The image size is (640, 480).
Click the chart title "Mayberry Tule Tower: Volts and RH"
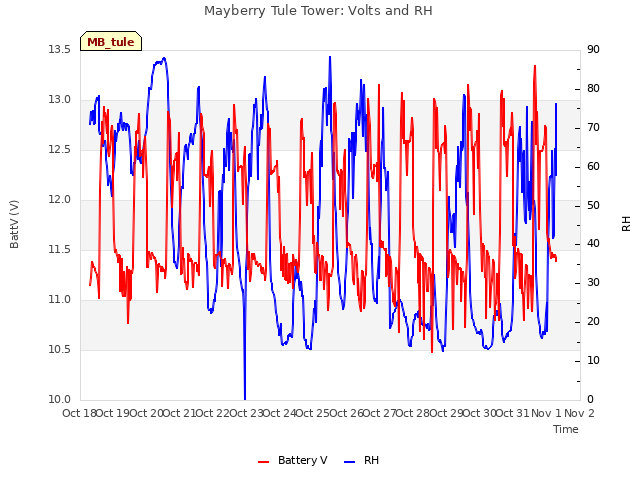[318, 10]
